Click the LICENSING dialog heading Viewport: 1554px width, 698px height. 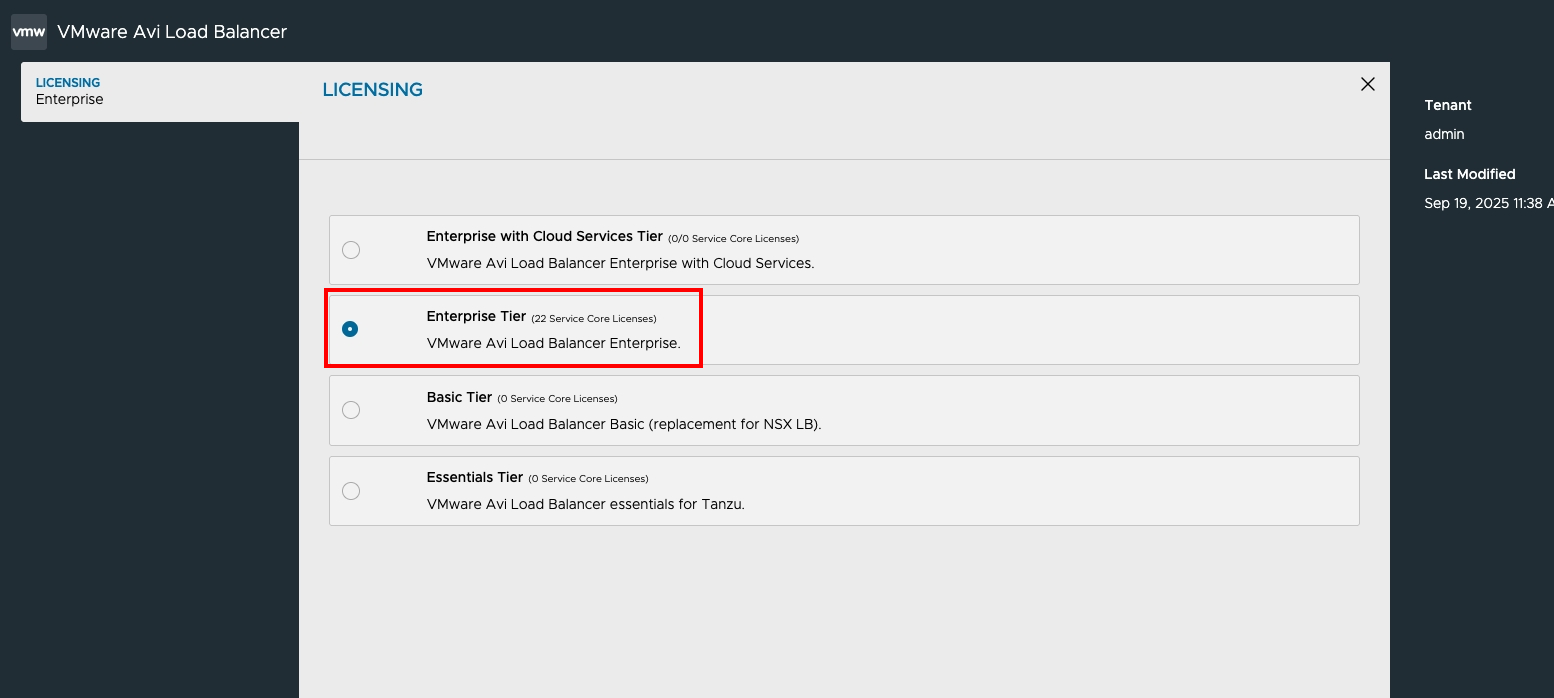[373, 90]
